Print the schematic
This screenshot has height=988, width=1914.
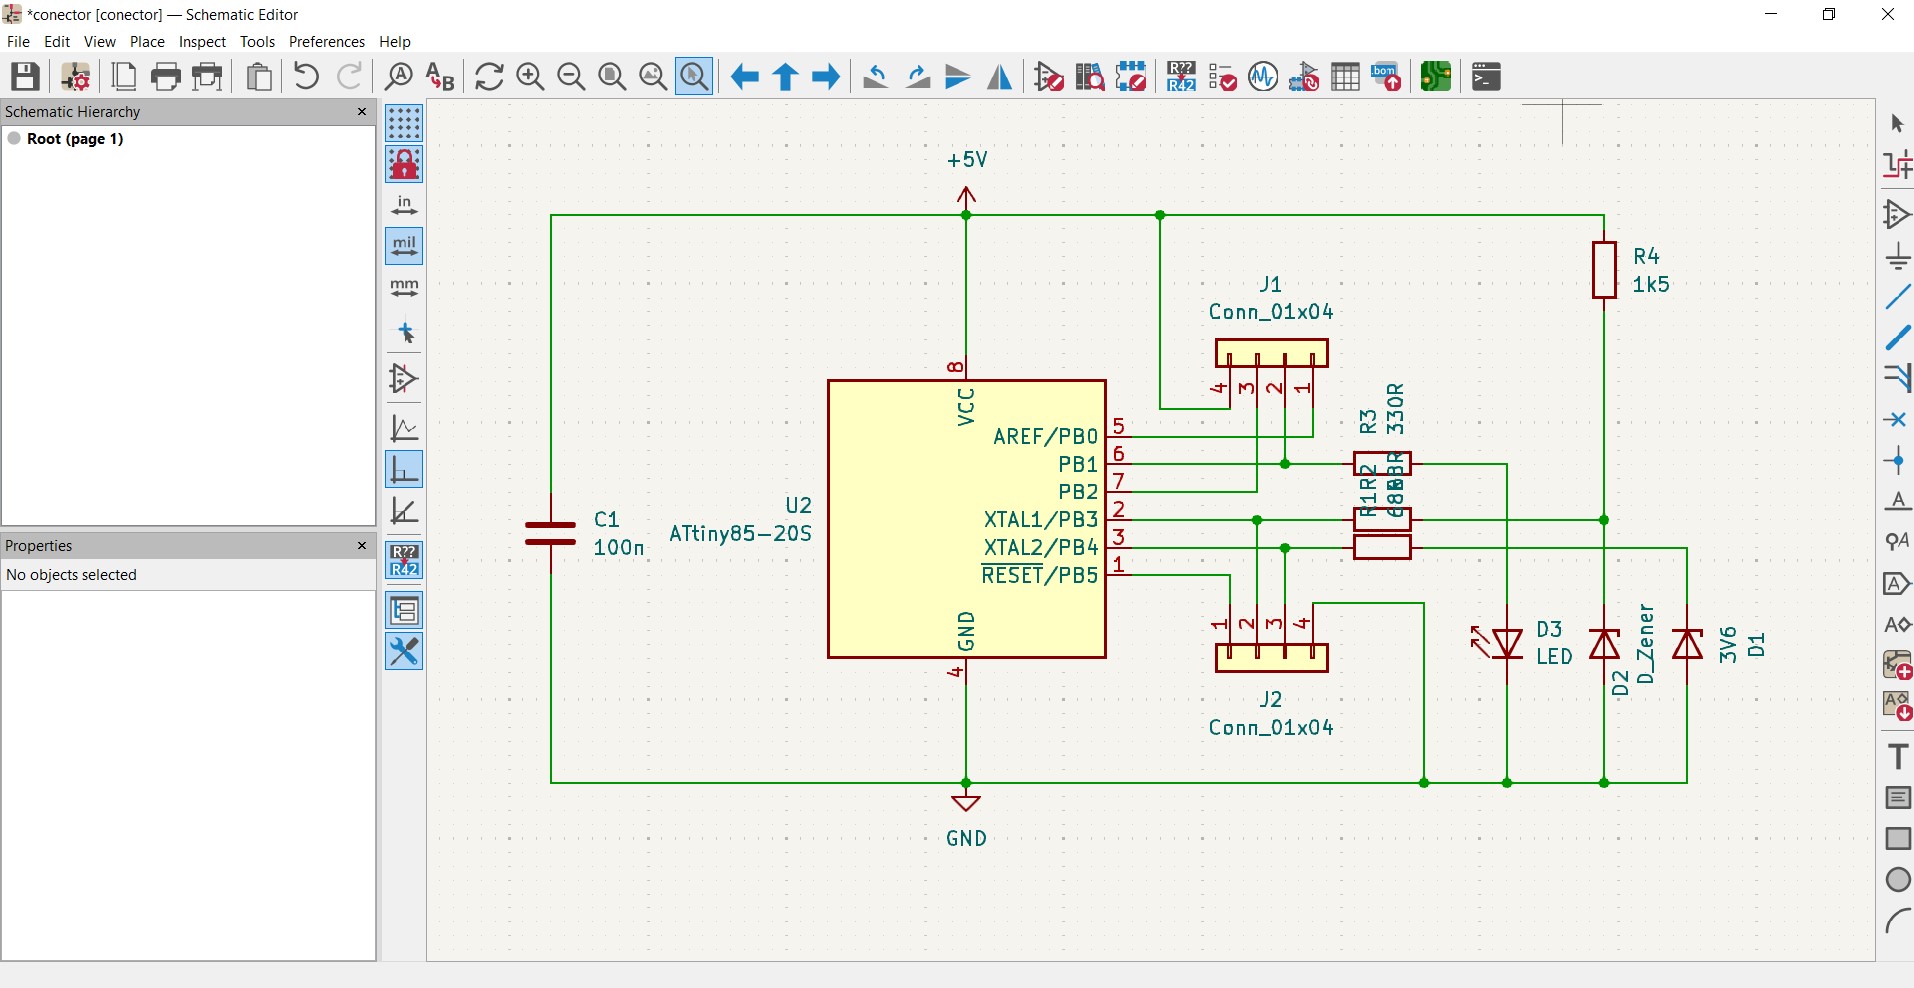(x=165, y=76)
